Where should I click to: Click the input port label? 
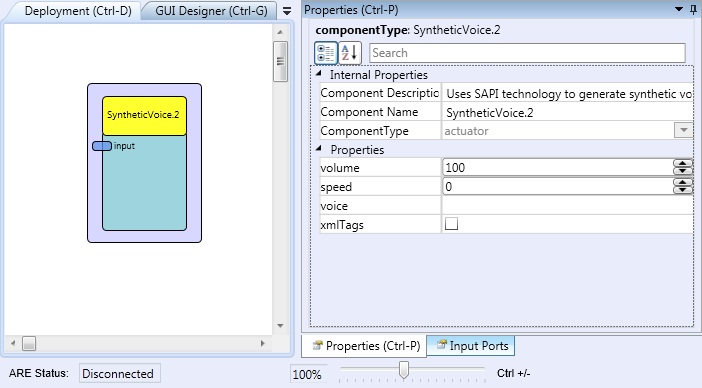[124, 146]
